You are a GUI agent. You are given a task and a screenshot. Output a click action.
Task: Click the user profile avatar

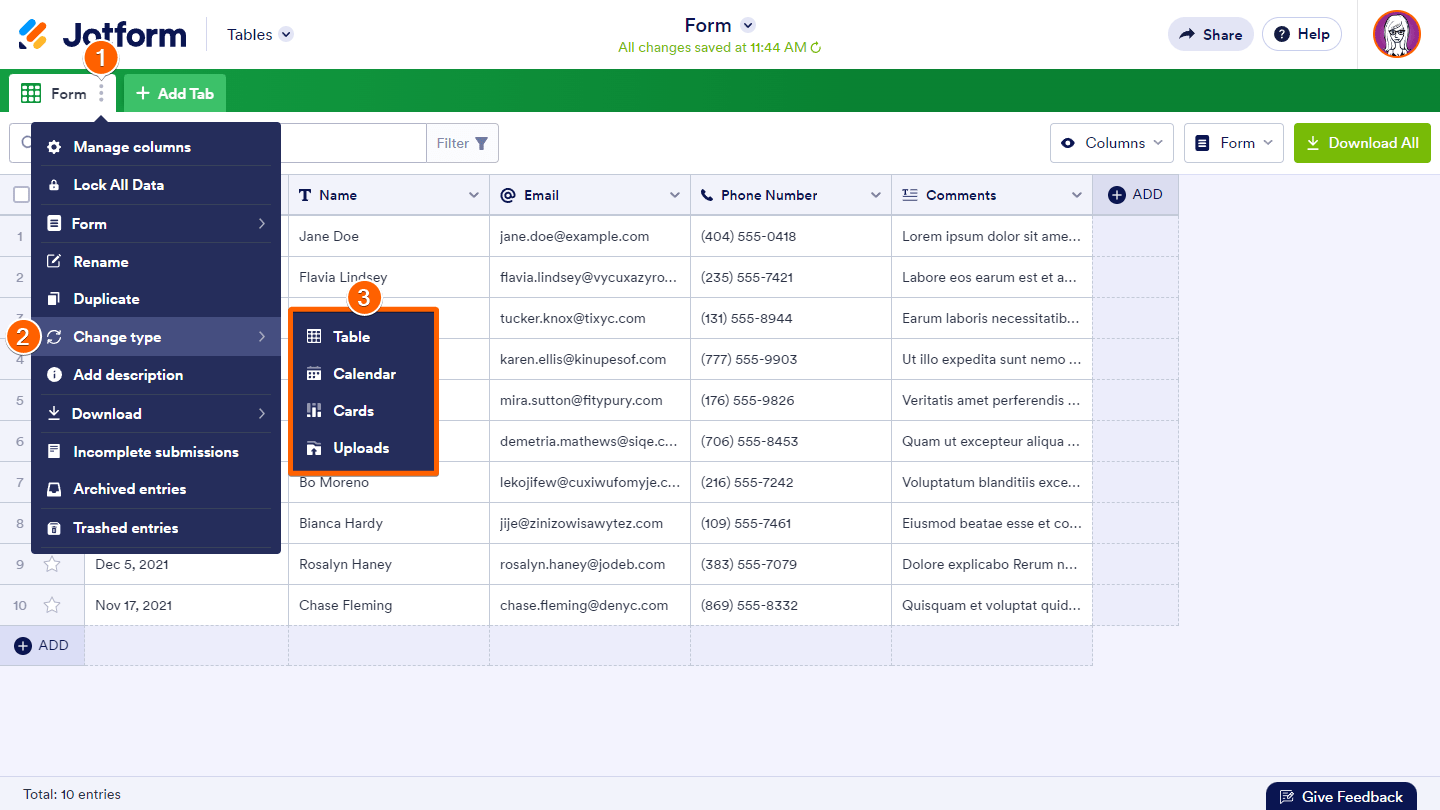[x=1396, y=35]
